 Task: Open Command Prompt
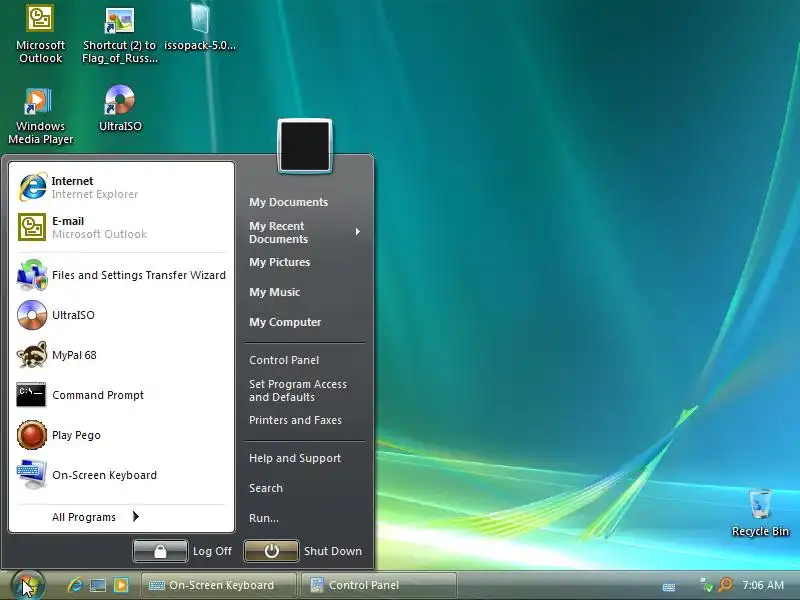[x=121, y=395]
